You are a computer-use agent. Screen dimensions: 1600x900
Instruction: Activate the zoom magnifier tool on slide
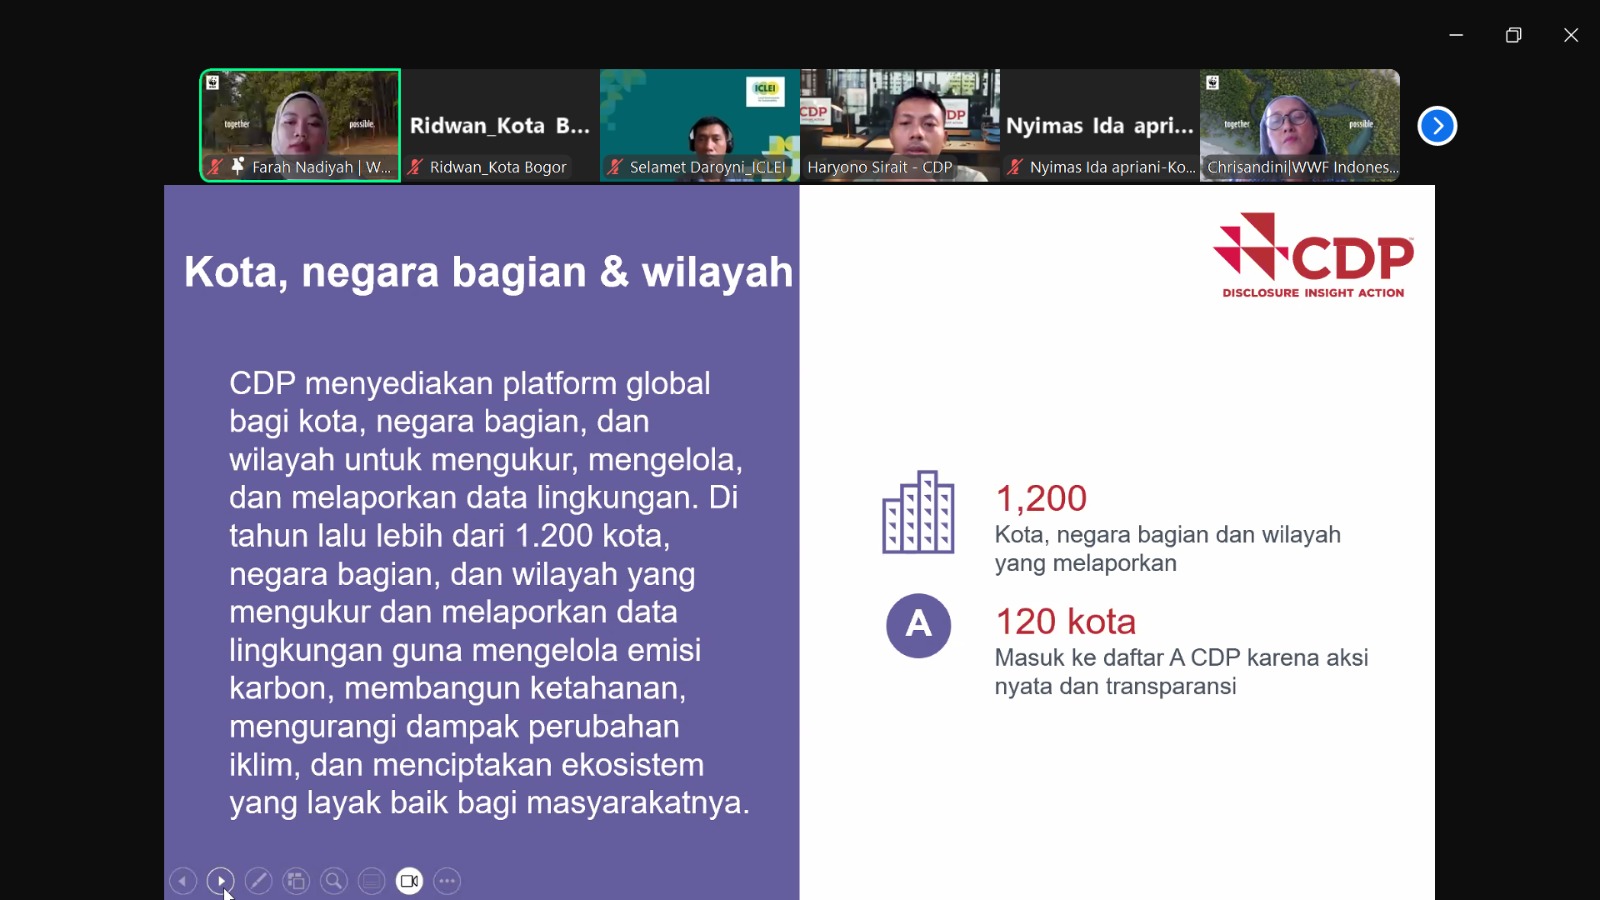click(x=334, y=881)
